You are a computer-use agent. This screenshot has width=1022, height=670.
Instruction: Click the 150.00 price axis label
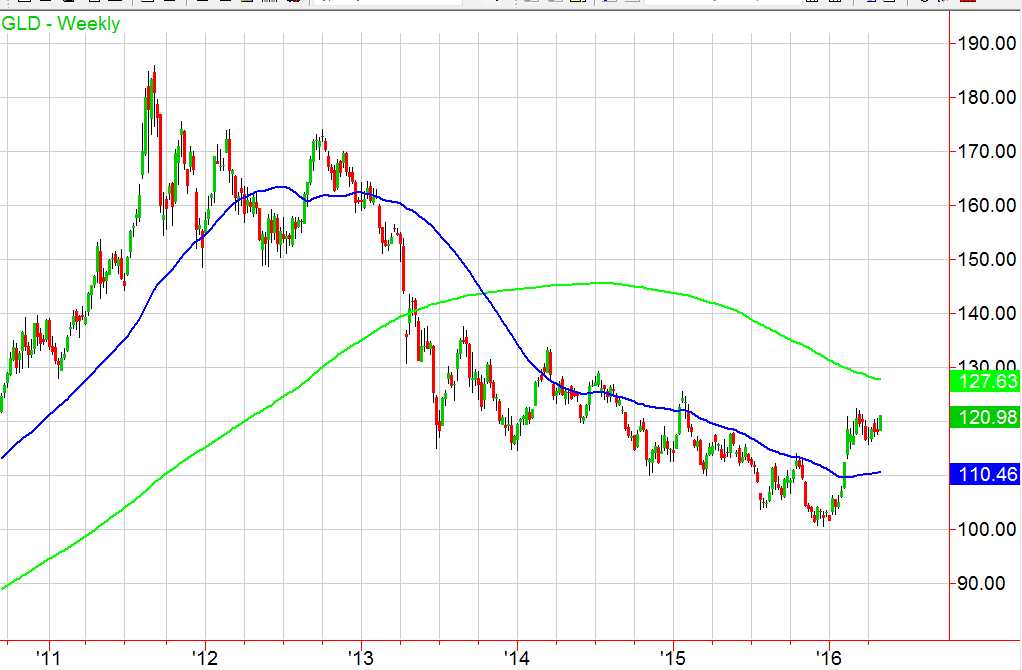click(x=984, y=260)
